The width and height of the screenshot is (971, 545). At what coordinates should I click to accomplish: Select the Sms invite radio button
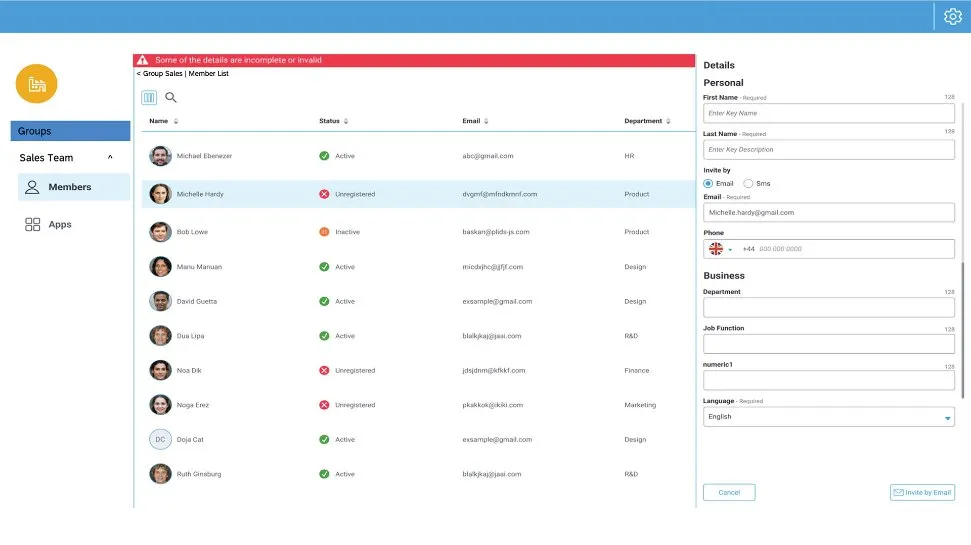pyautogui.click(x=748, y=184)
